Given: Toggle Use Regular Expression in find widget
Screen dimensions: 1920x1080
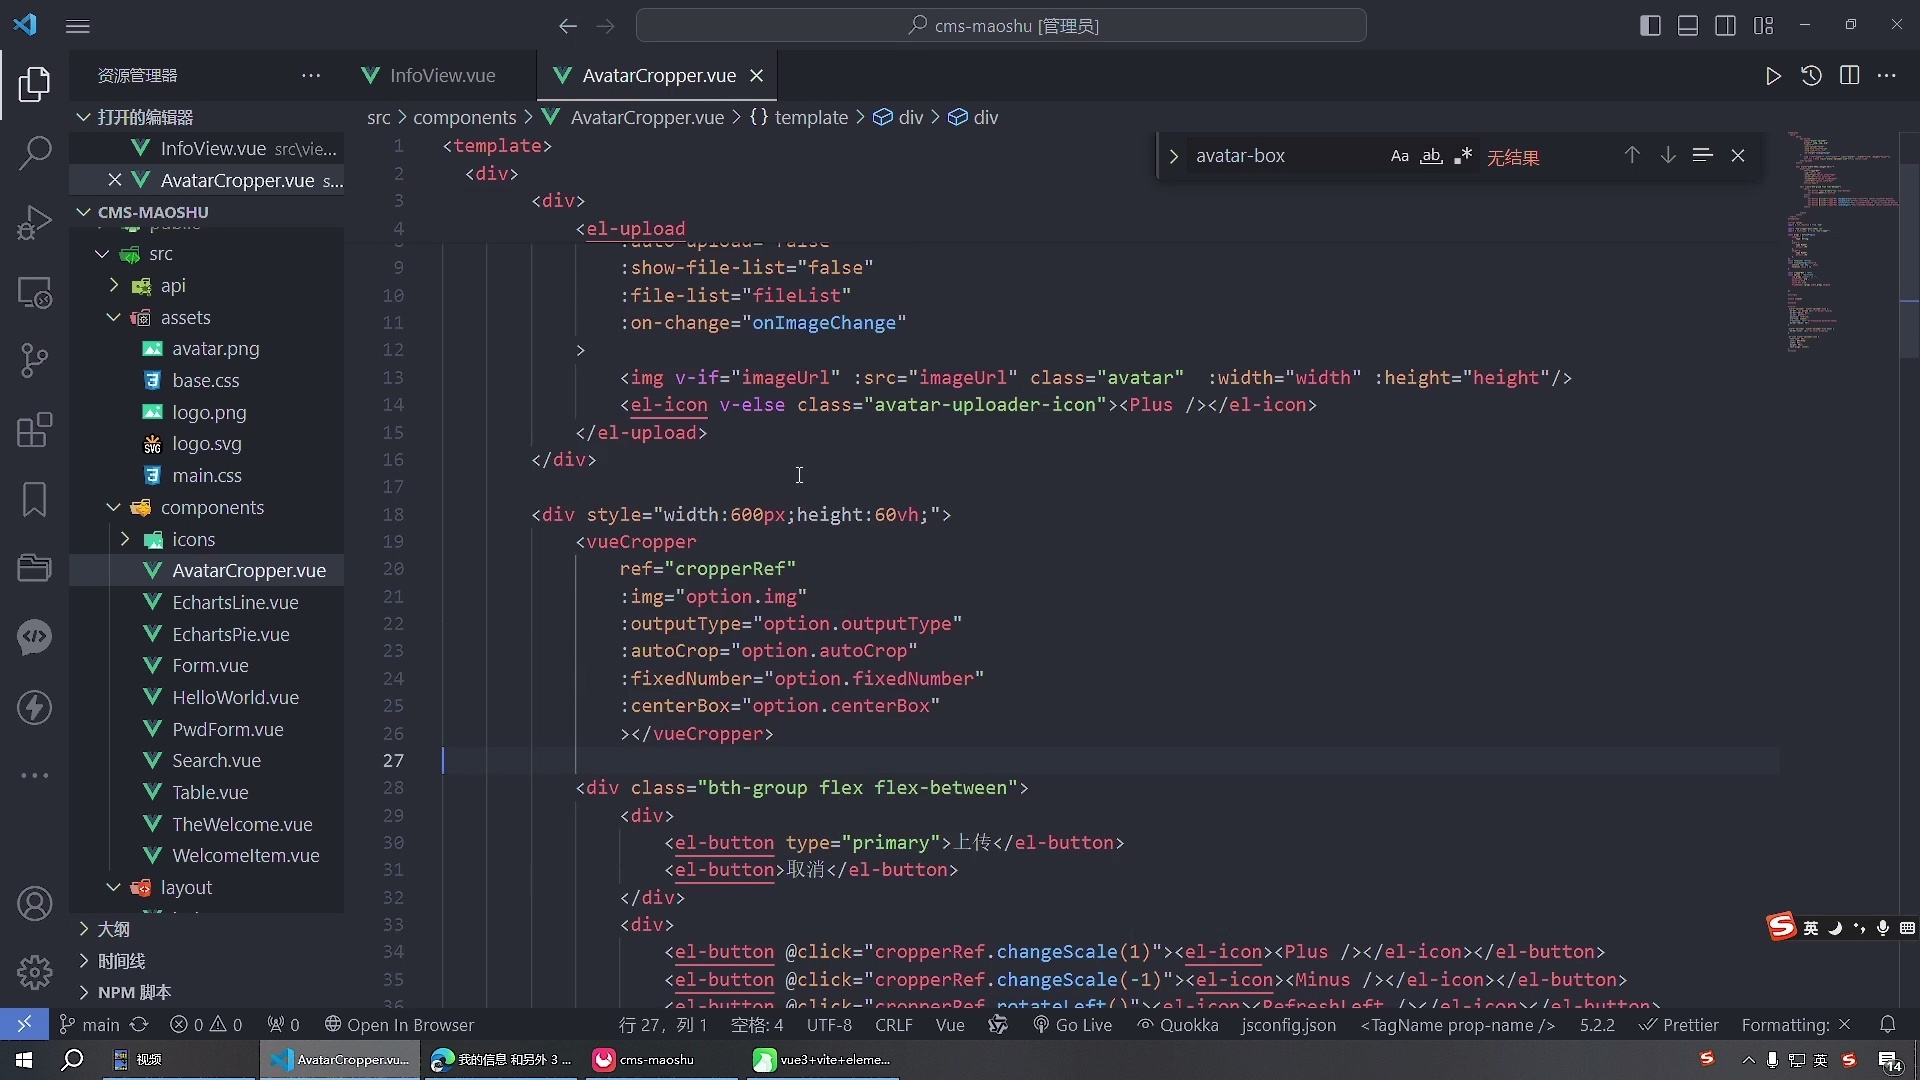Looking at the screenshot, I should click(x=1463, y=156).
